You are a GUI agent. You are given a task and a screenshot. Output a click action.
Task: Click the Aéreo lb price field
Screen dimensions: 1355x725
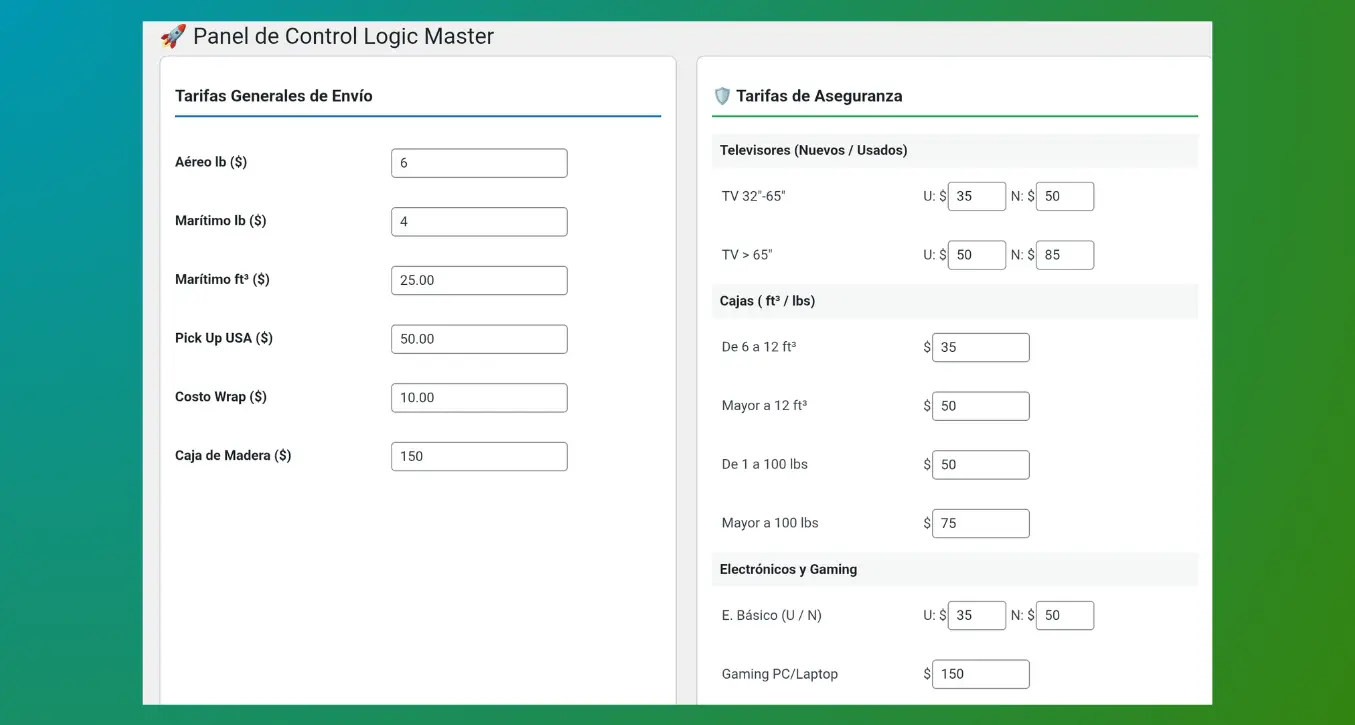point(479,163)
